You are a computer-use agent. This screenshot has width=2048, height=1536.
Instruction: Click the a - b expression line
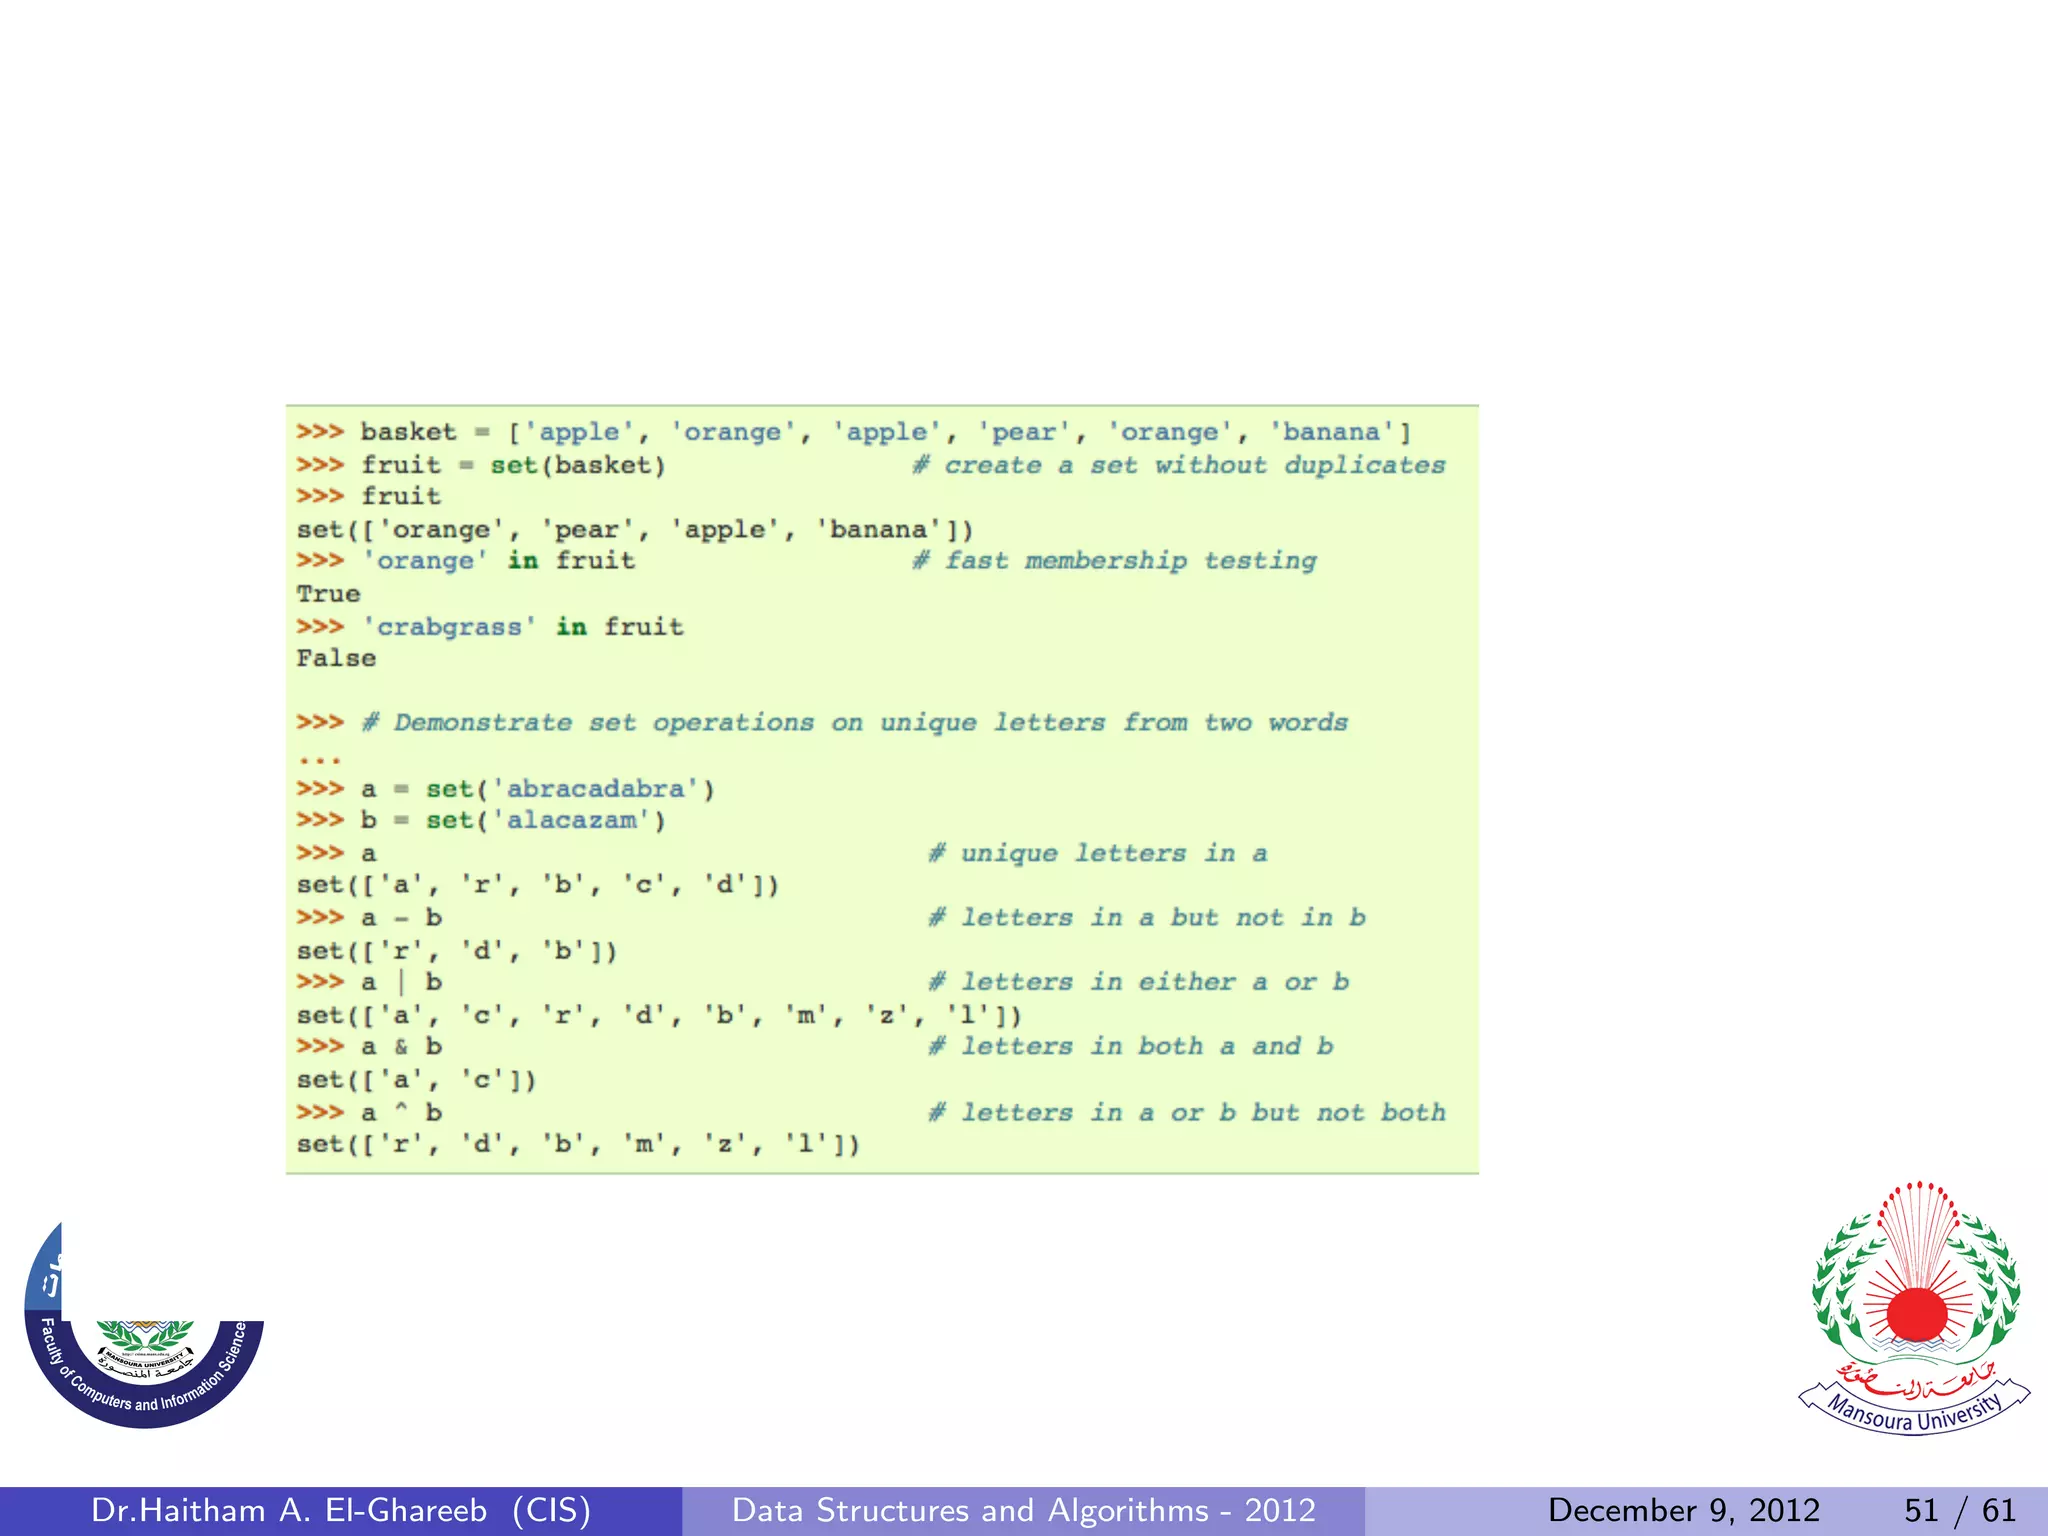coord(369,917)
